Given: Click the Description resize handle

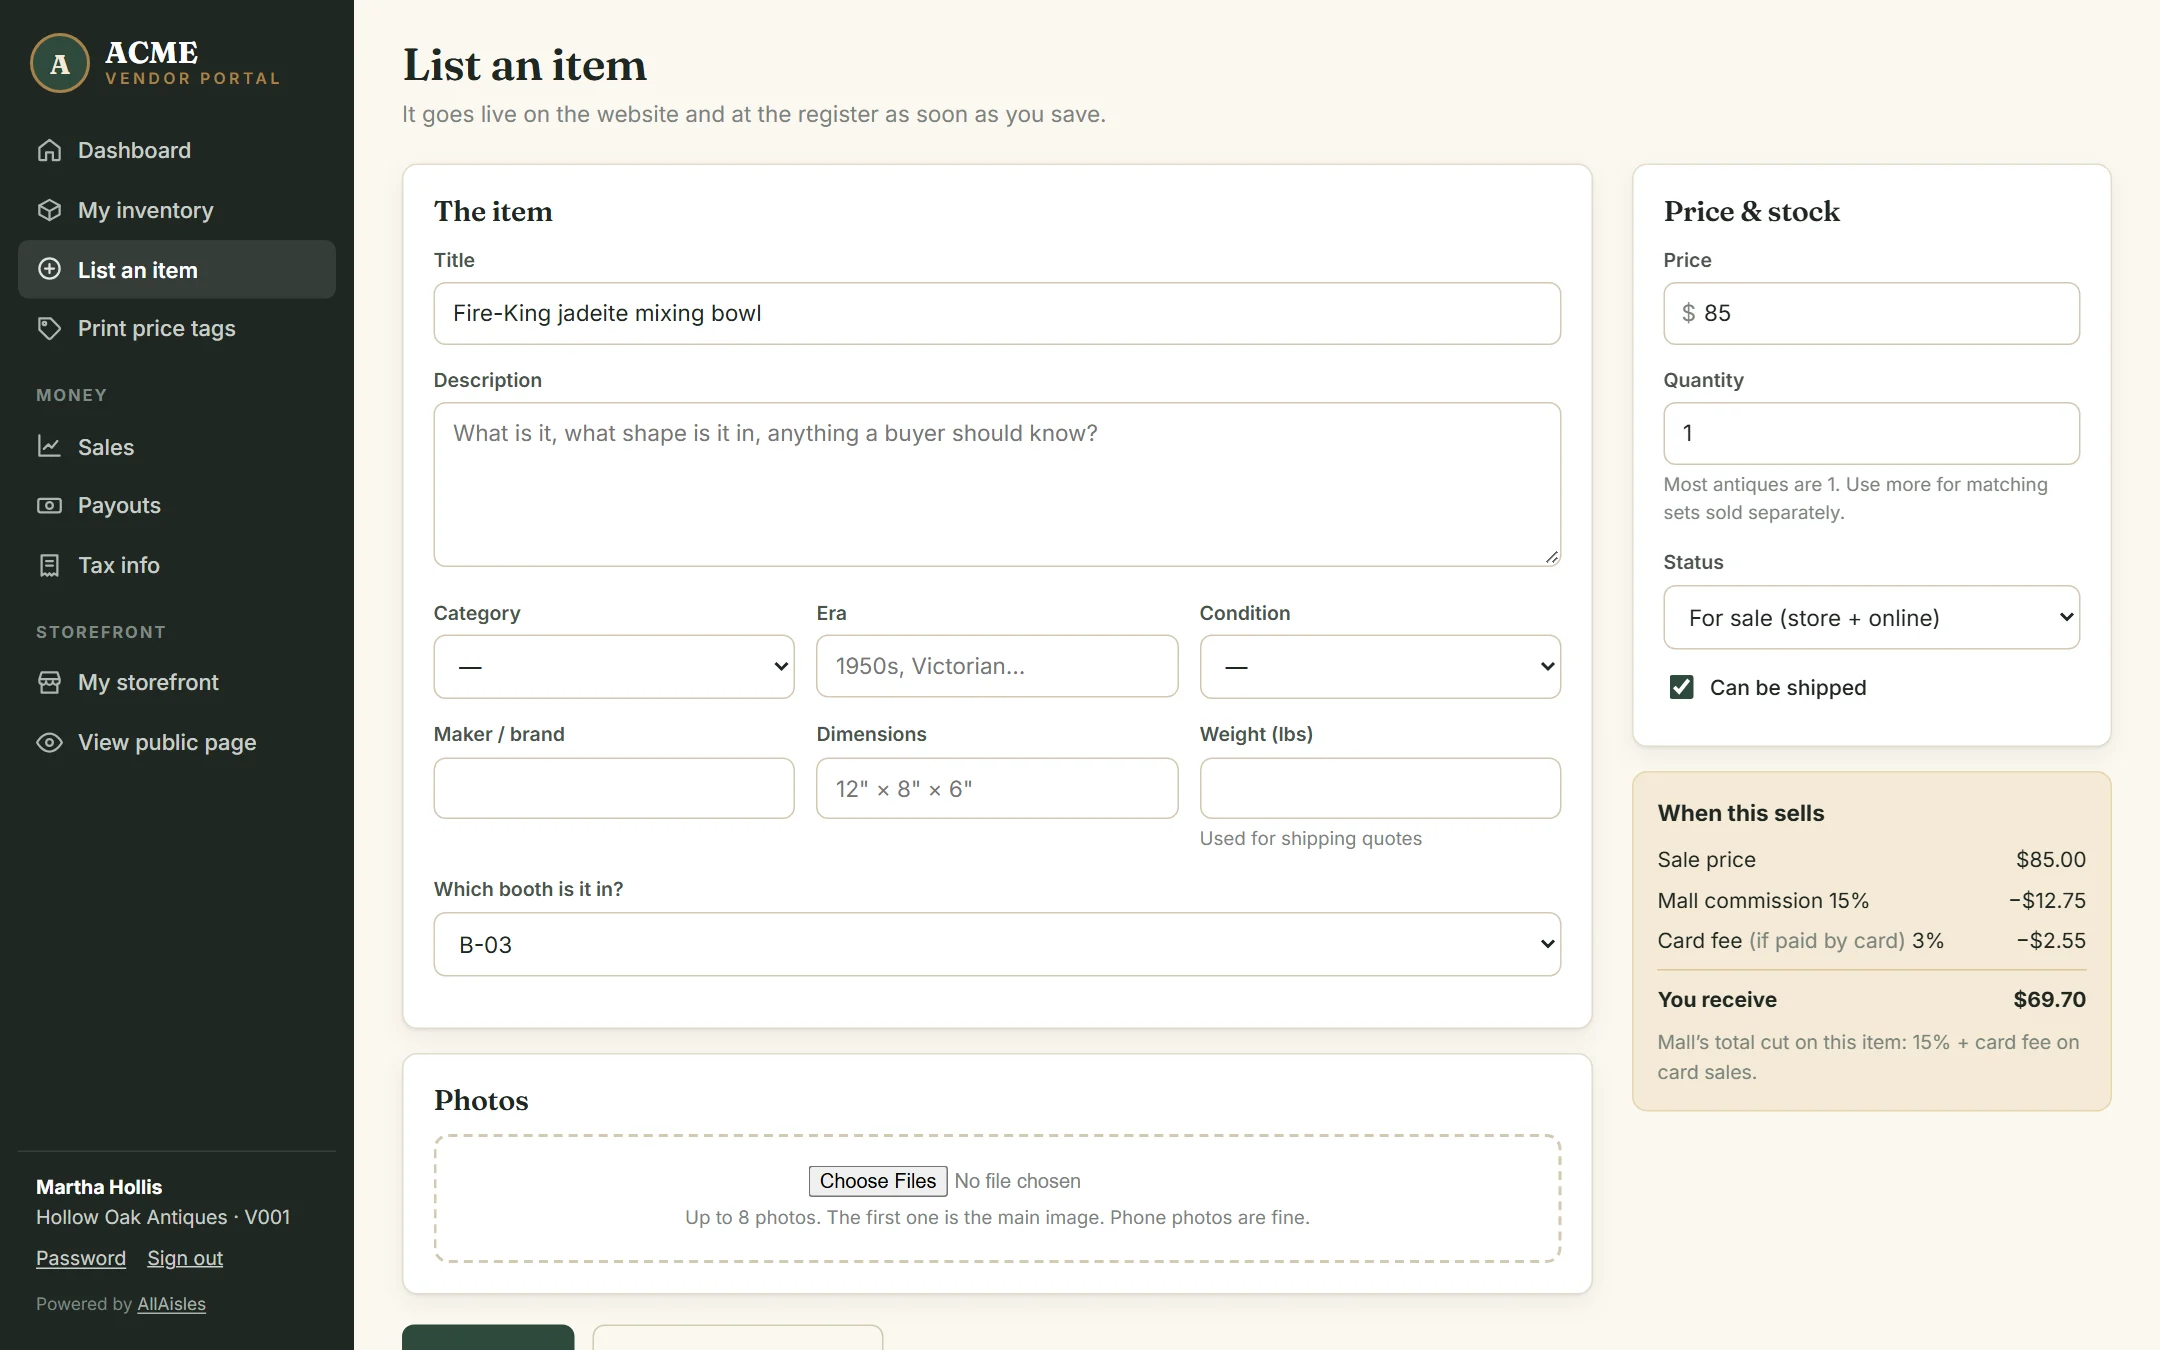Looking at the screenshot, I should [x=1551, y=557].
